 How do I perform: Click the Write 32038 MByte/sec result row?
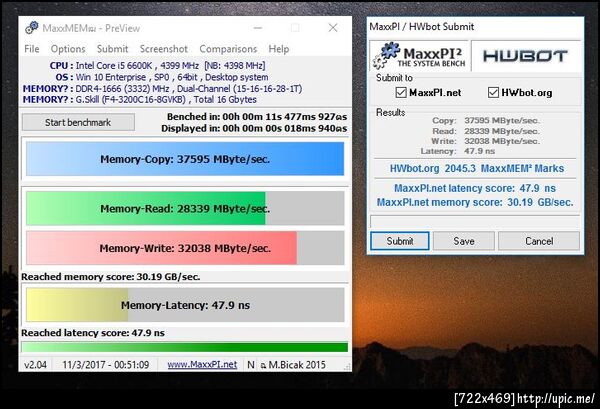(x=486, y=141)
